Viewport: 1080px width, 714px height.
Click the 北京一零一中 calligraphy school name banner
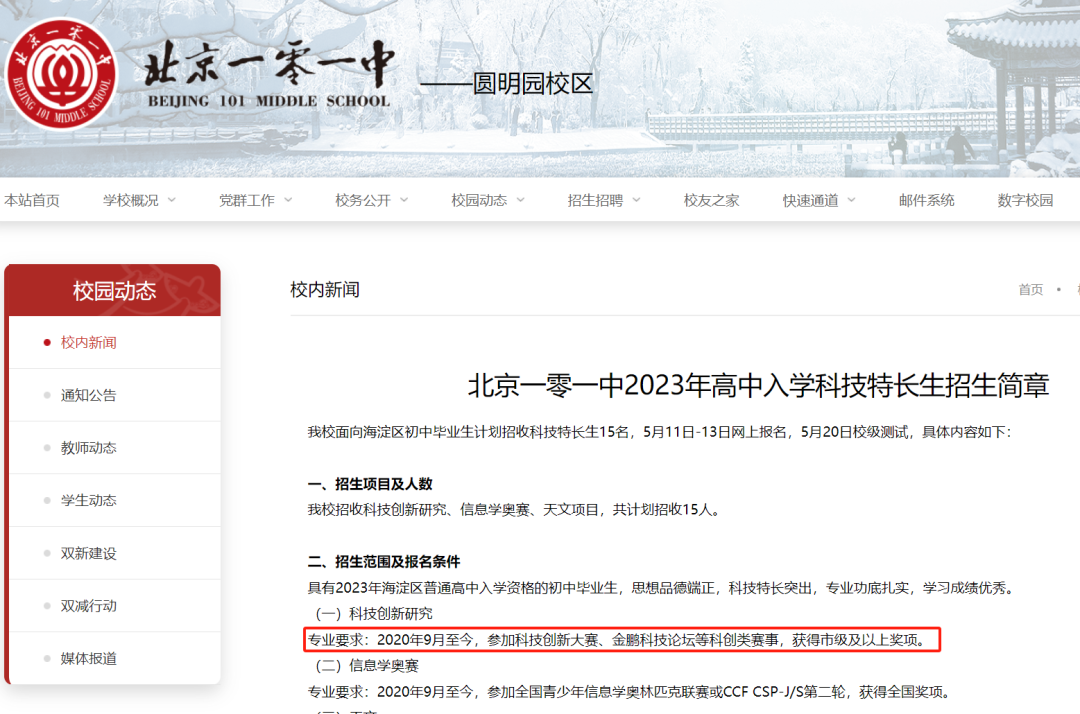(x=269, y=74)
